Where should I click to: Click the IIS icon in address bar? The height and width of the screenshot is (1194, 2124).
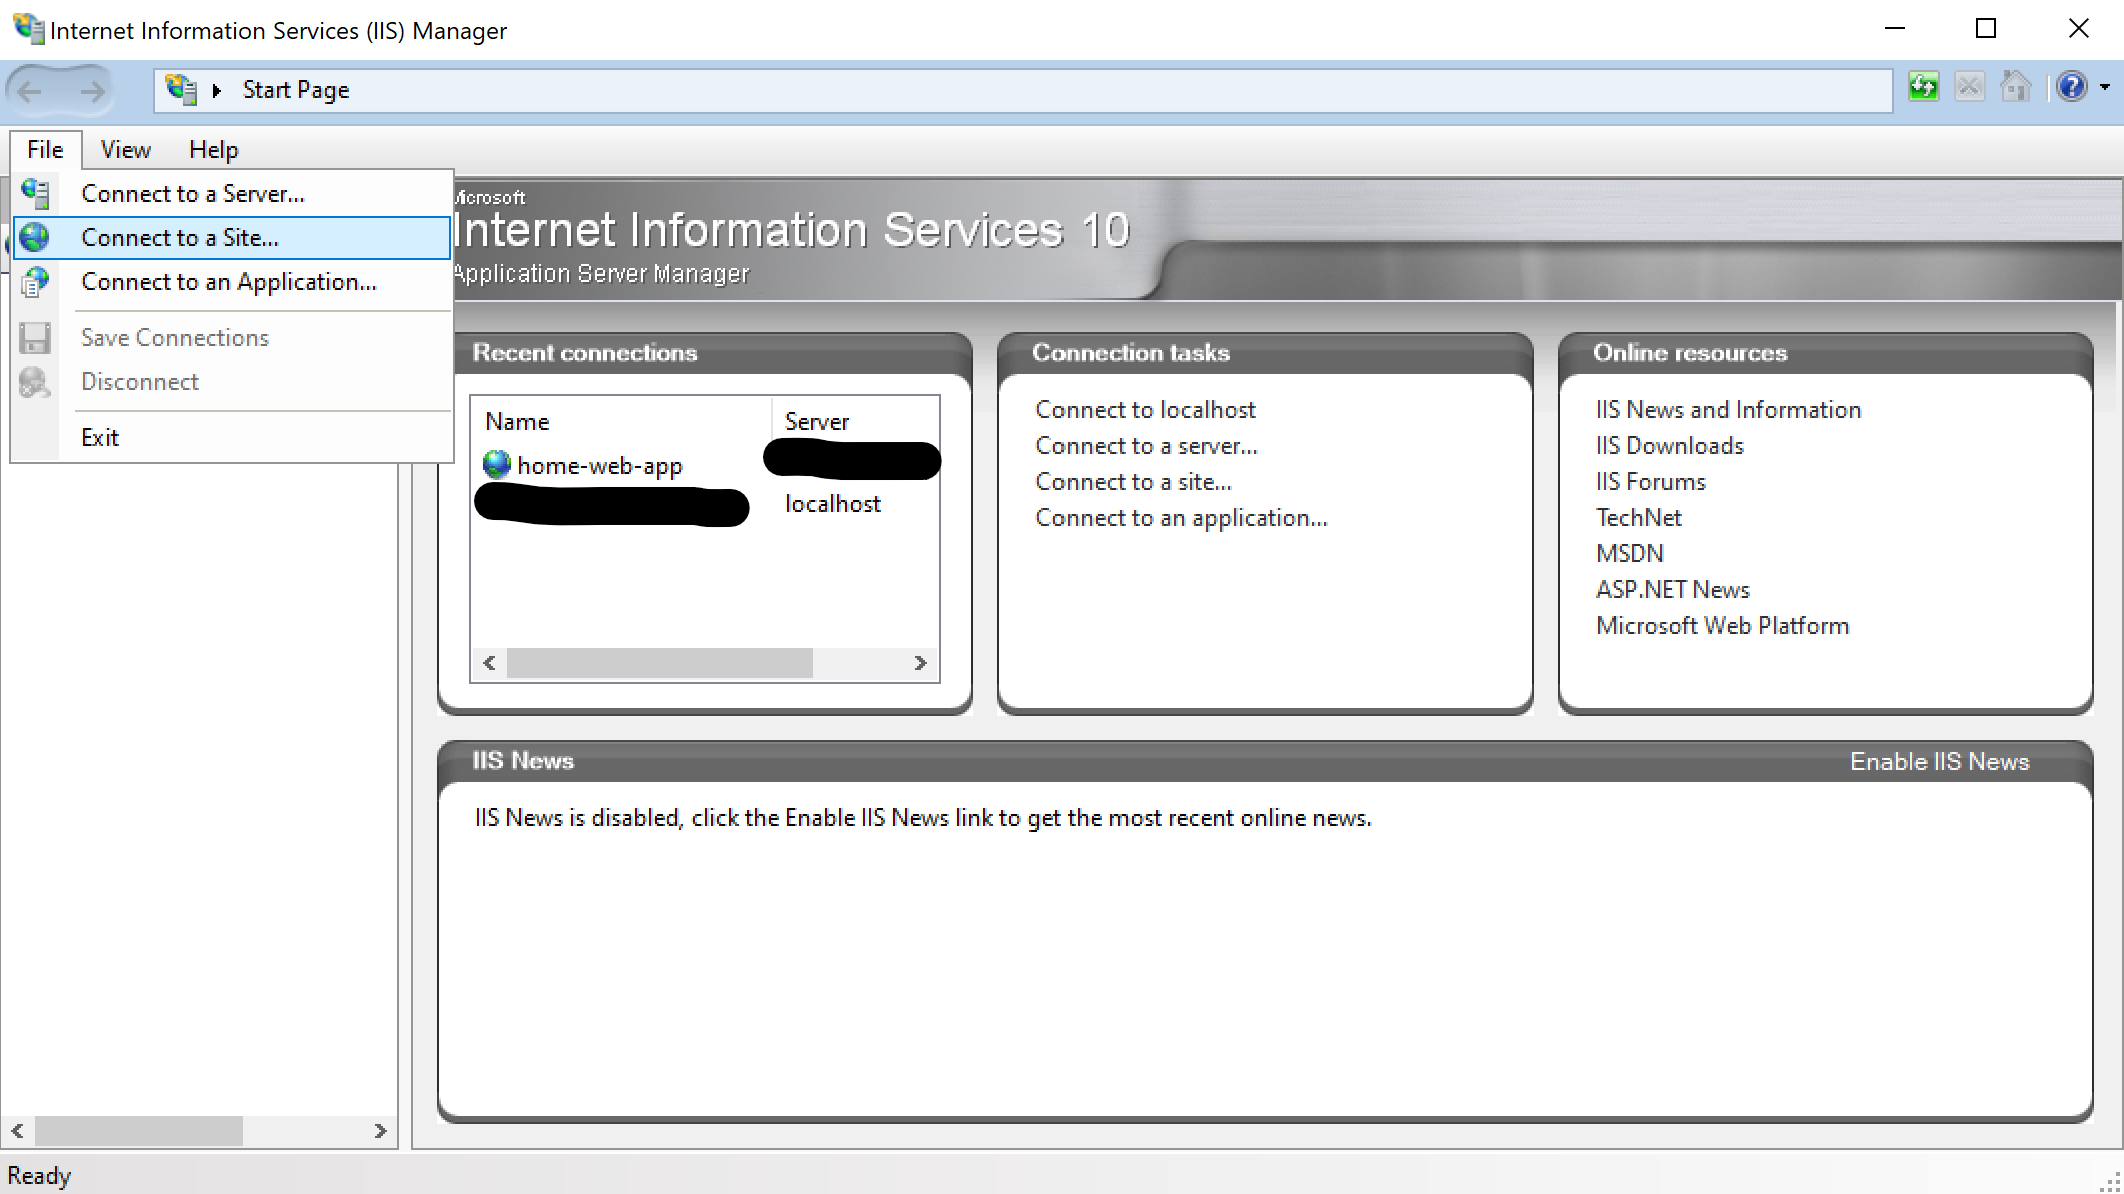[181, 89]
